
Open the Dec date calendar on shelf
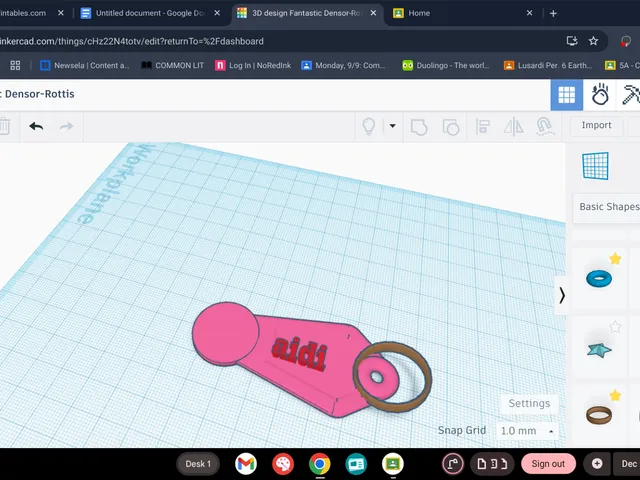(627, 464)
